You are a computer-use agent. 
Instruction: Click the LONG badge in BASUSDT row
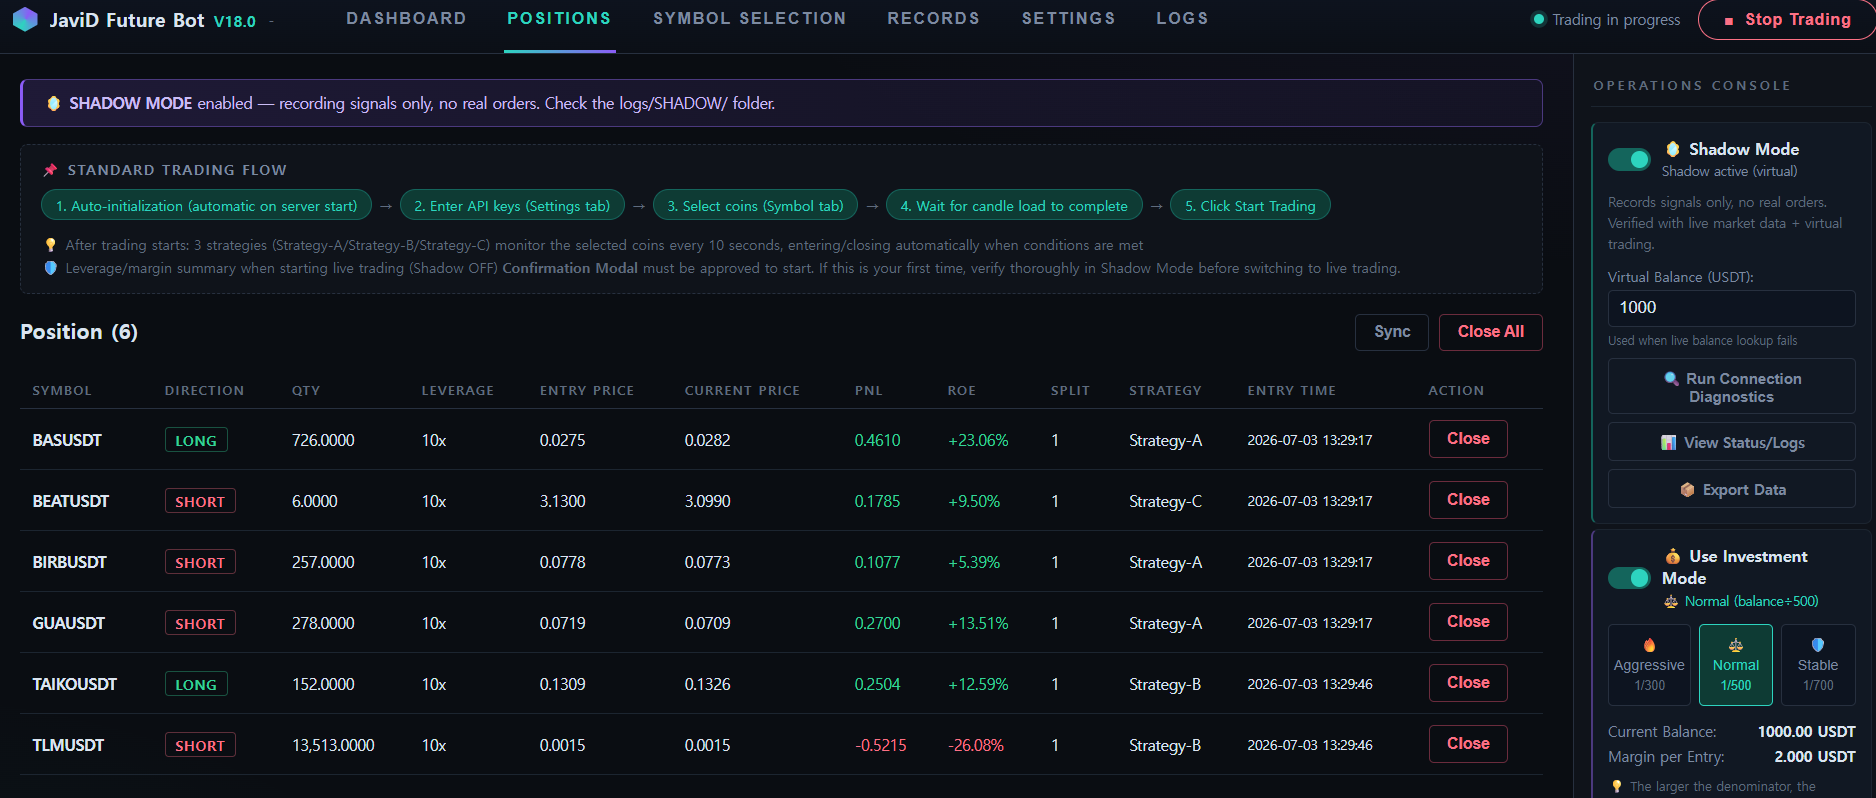[x=196, y=440]
